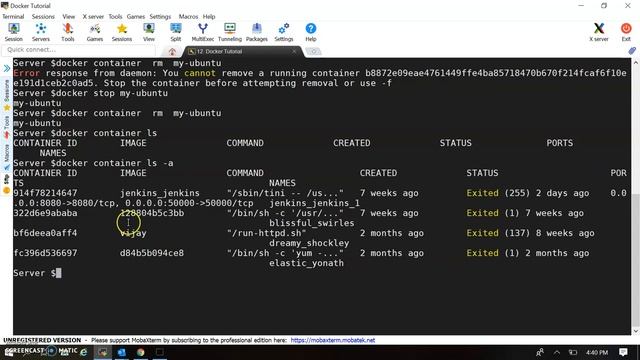Screen dimensions: 640x360
Task: Open the Sessions menu in menu bar
Action: pos(43,16)
